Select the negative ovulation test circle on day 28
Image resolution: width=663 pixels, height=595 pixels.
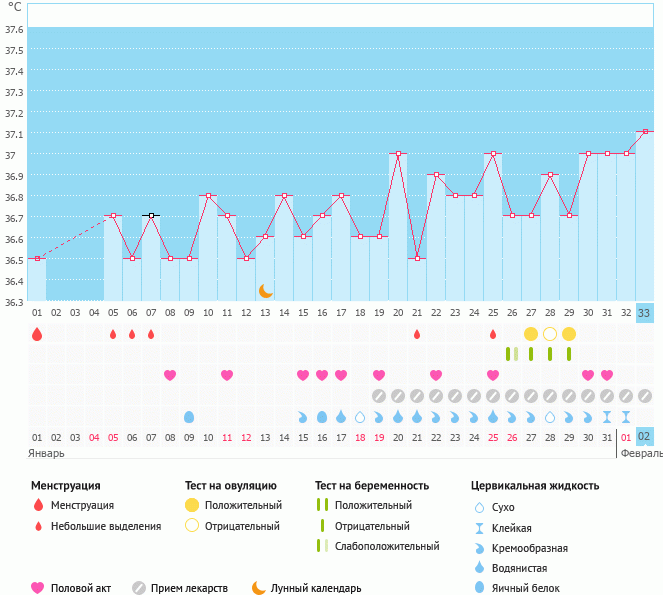pyautogui.click(x=550, y=334)
